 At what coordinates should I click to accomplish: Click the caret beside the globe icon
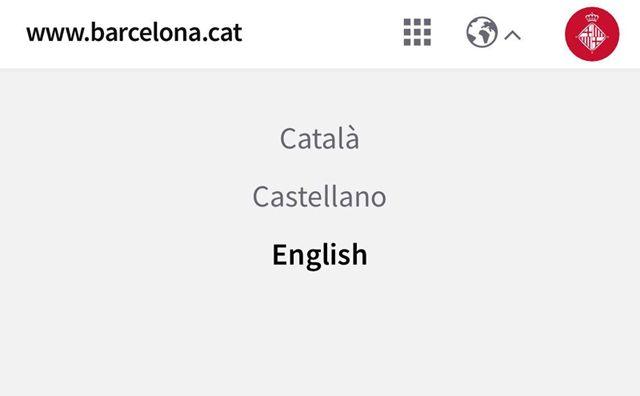point(513,36)
